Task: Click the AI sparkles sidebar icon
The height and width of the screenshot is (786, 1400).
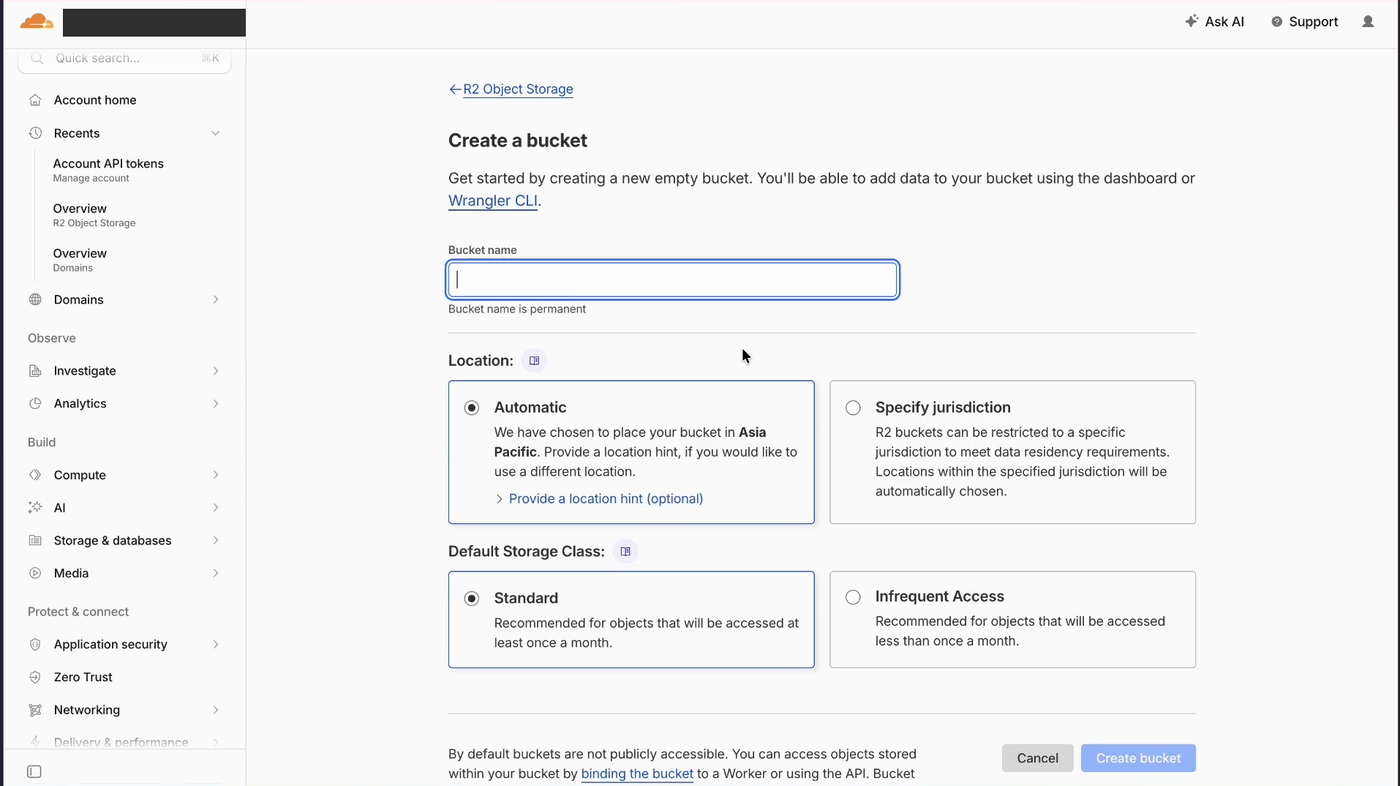Action: [x=35, y=508]
